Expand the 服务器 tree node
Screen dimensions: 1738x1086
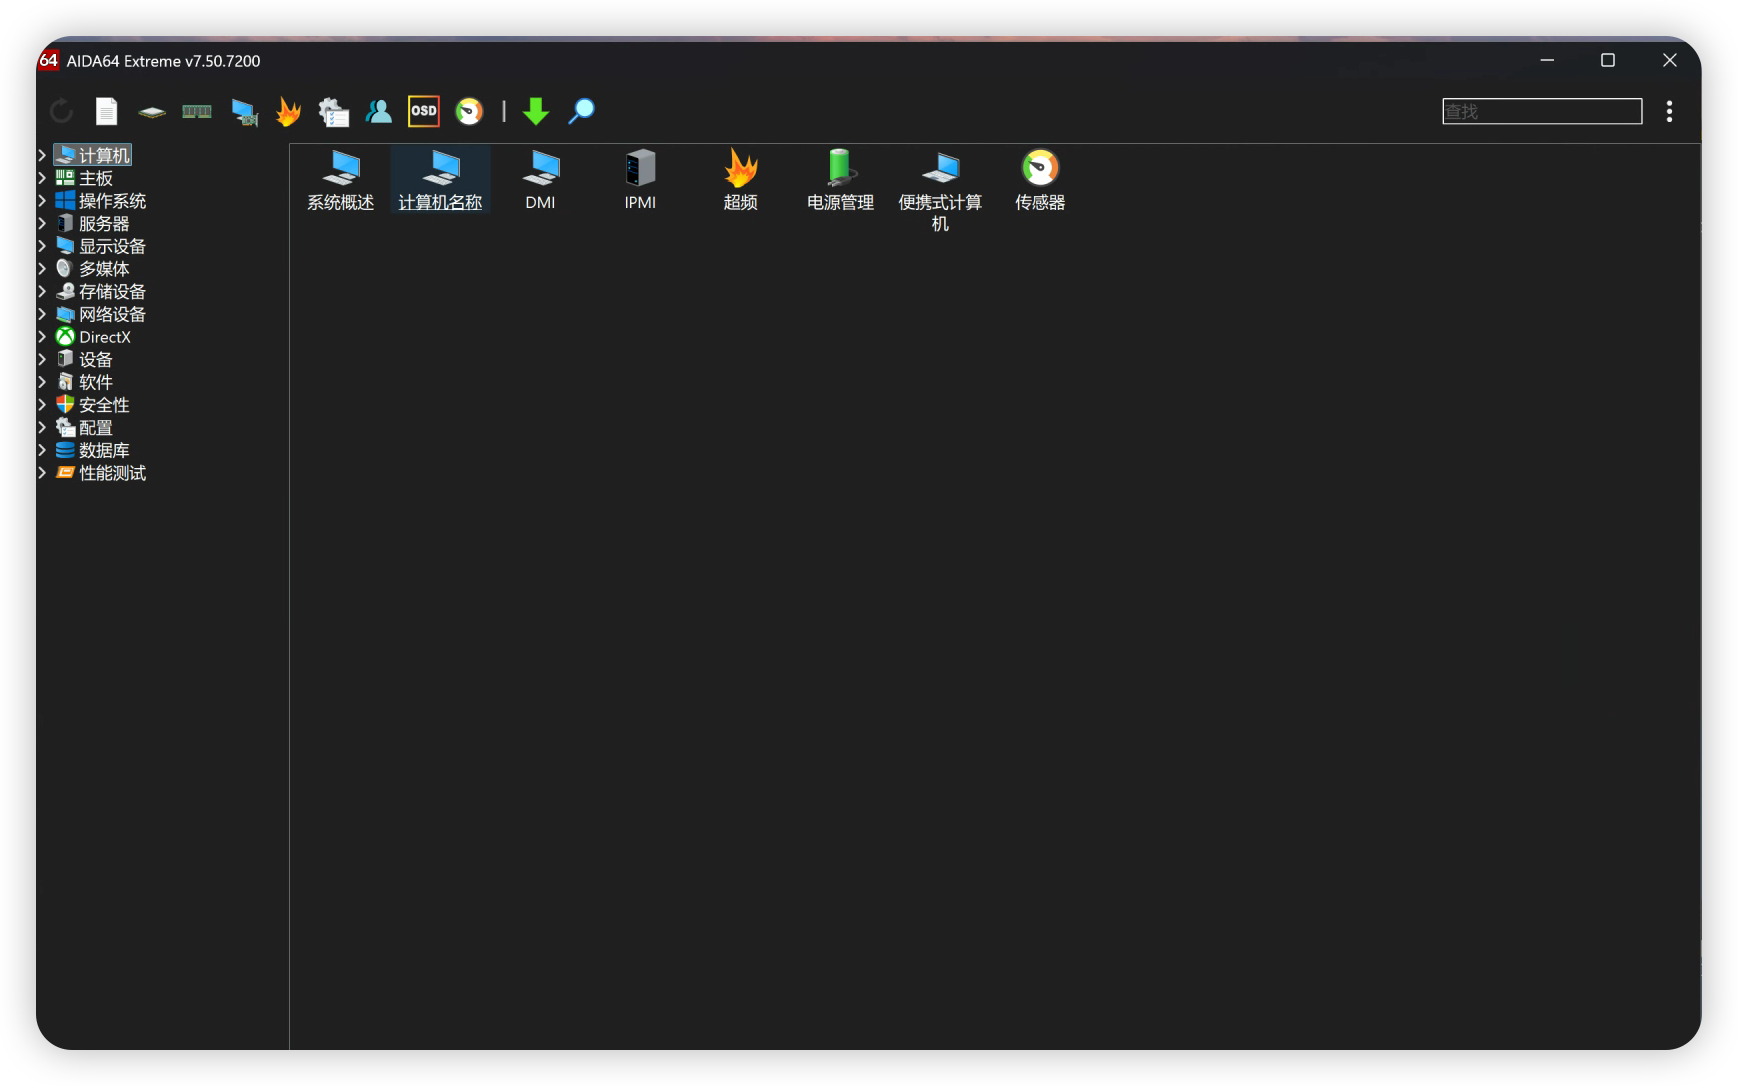pos(43,223)
